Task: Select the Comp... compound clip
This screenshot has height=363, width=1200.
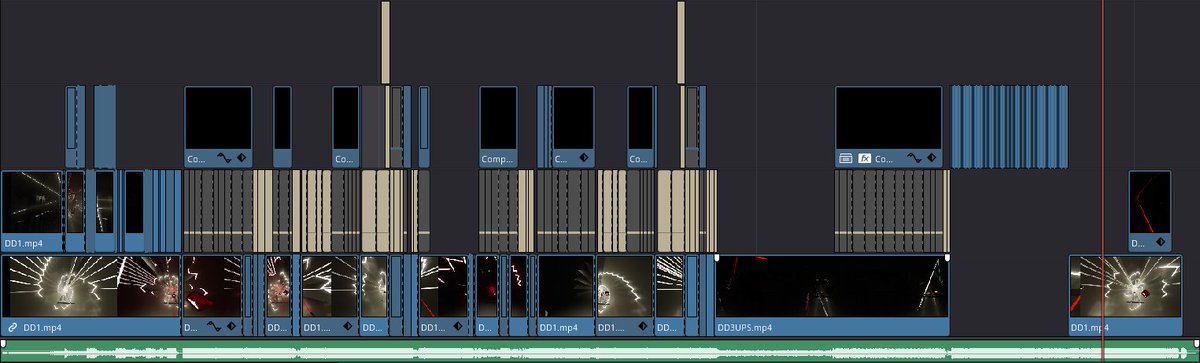Action: [x=498, y=126]
